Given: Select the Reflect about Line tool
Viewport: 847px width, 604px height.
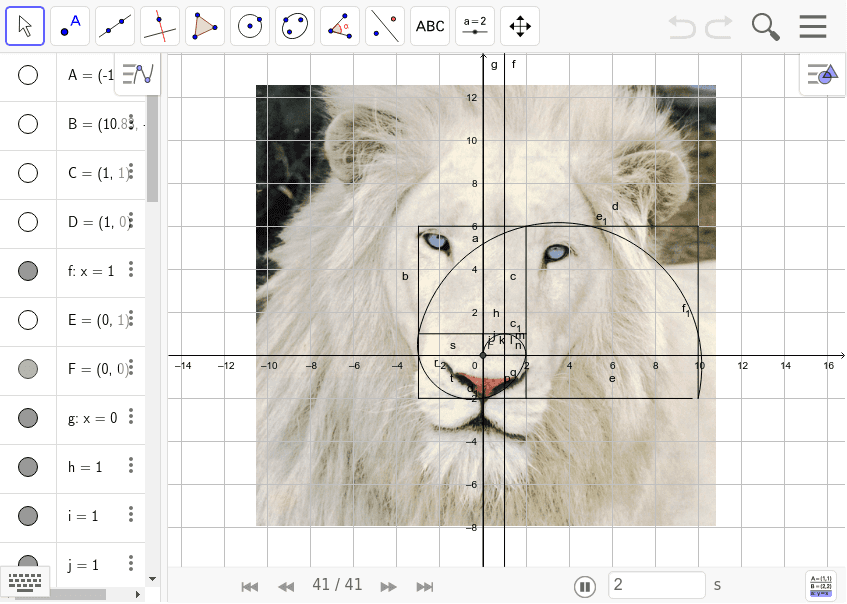Looking at the screenshot, I should [x=385, y=26].
